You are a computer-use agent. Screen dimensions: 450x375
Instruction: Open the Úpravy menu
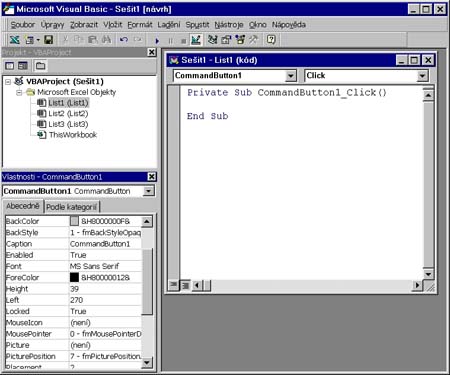click(52, 25)
